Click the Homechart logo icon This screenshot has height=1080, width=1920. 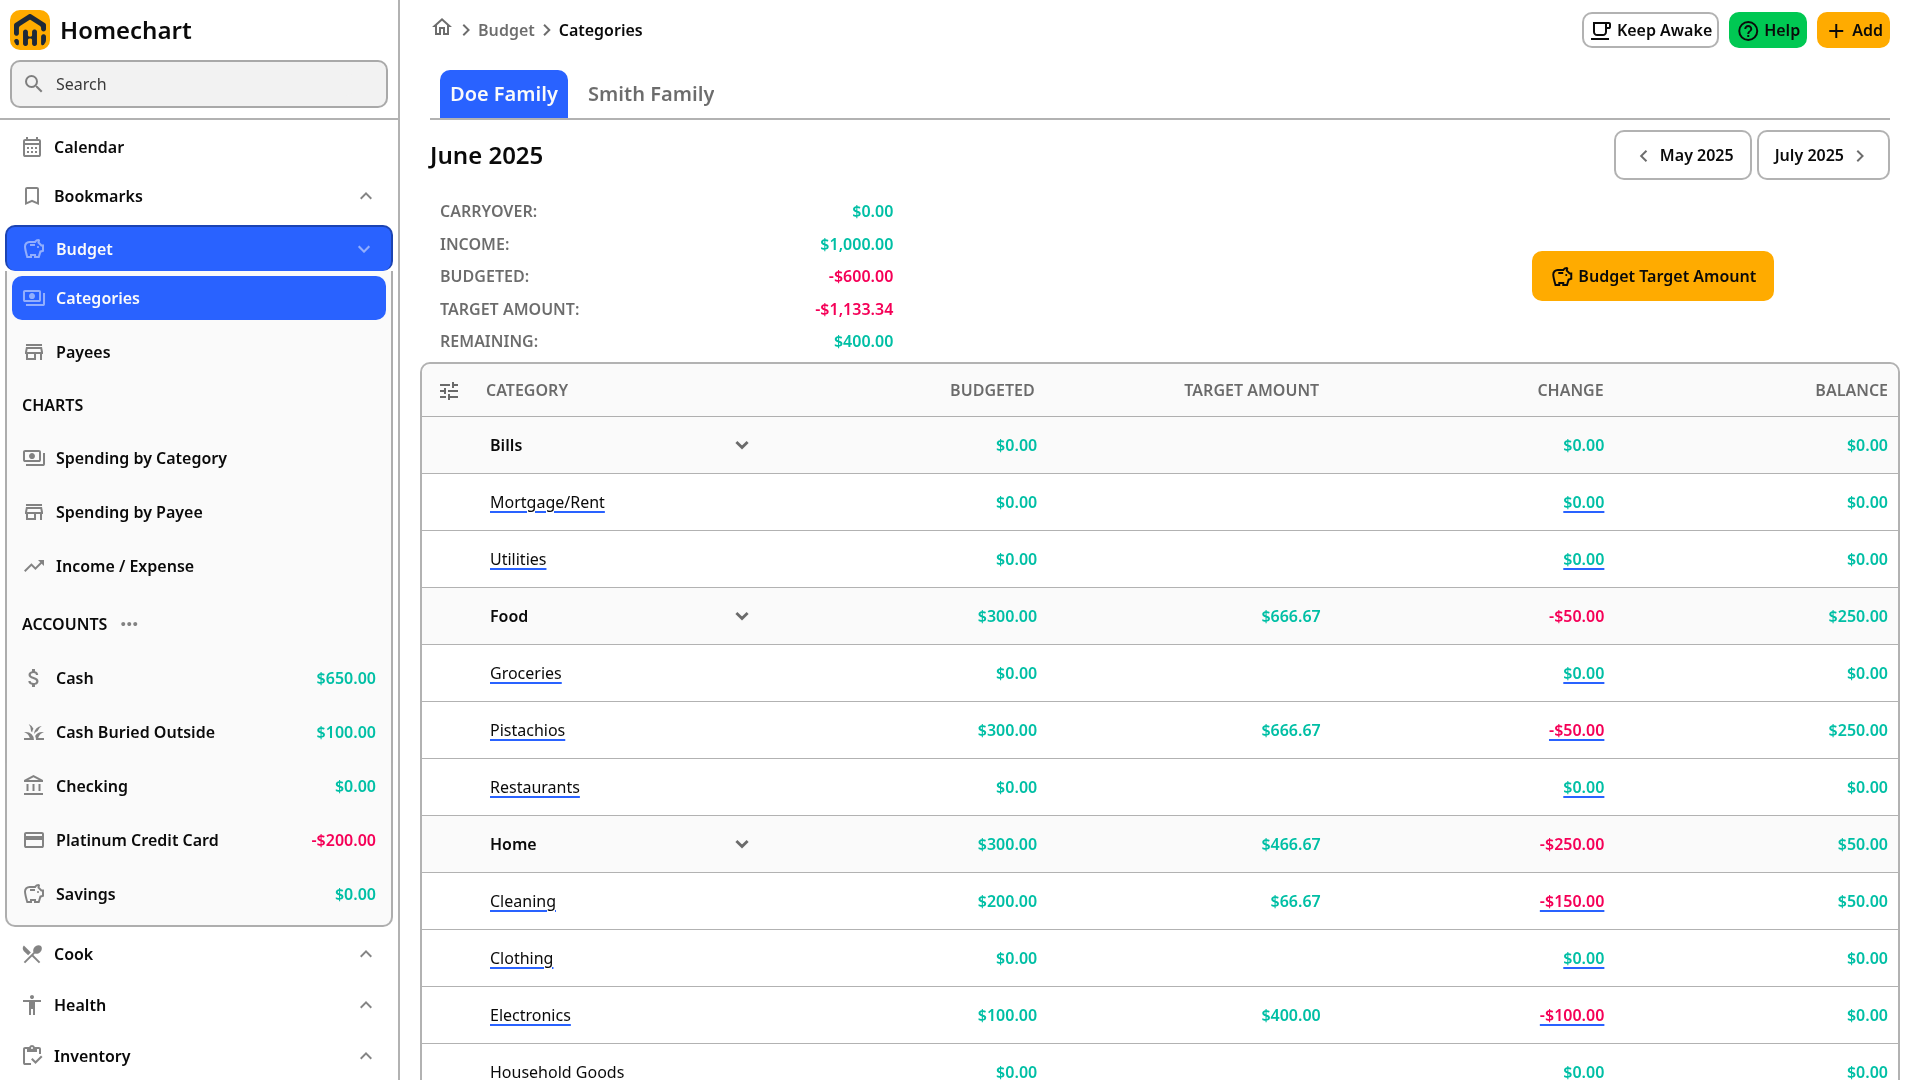tap(30, 30)
